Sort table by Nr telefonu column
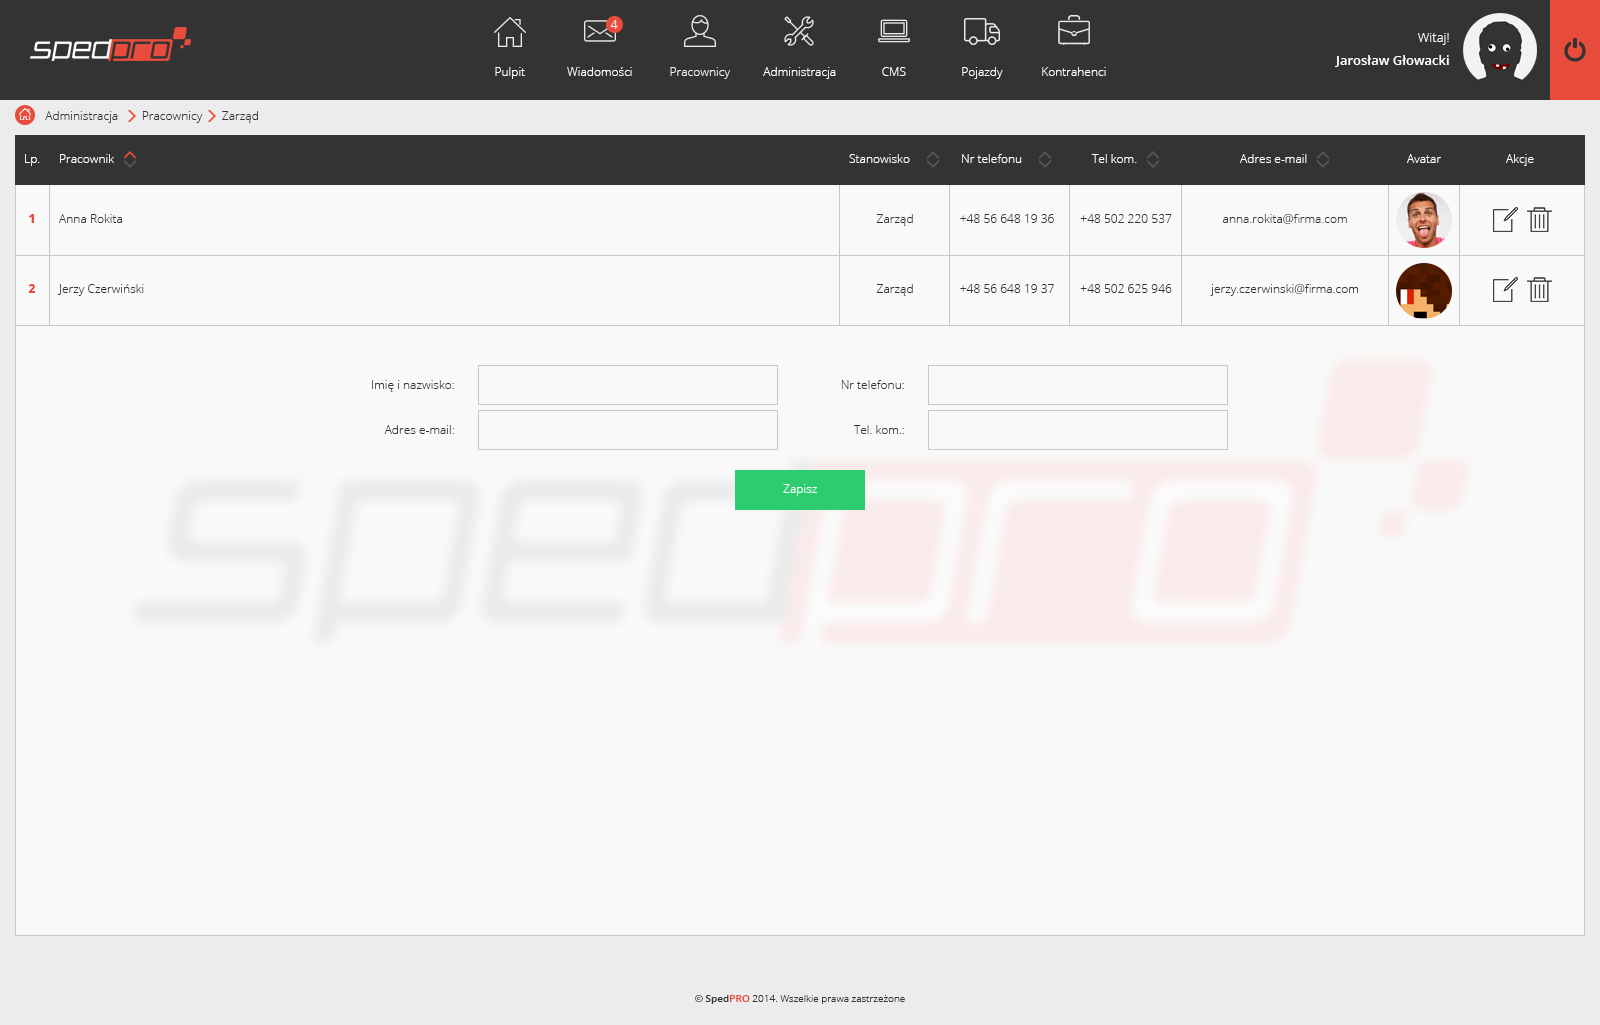 tap(1044, 159)
